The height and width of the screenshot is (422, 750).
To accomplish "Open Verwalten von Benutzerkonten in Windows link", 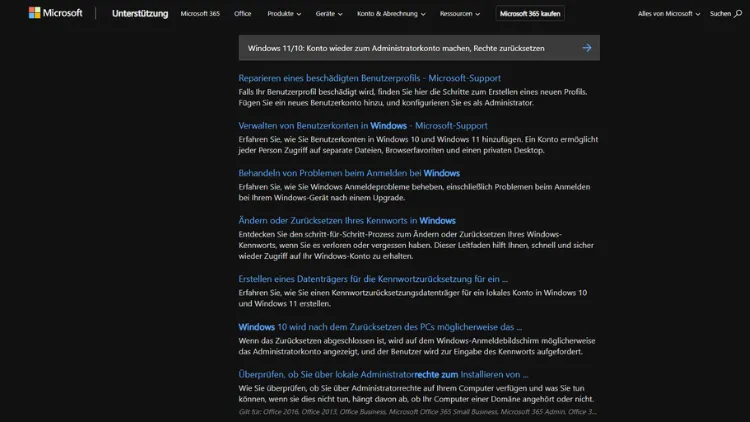I will point(363,125).
